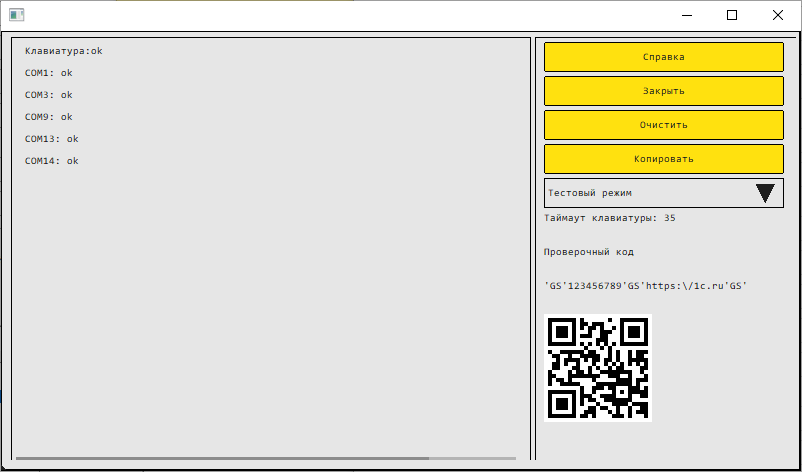The height and width of the screenshot is (472, 802).
Task: Maximize the window
Action: [x=732, y=15]
